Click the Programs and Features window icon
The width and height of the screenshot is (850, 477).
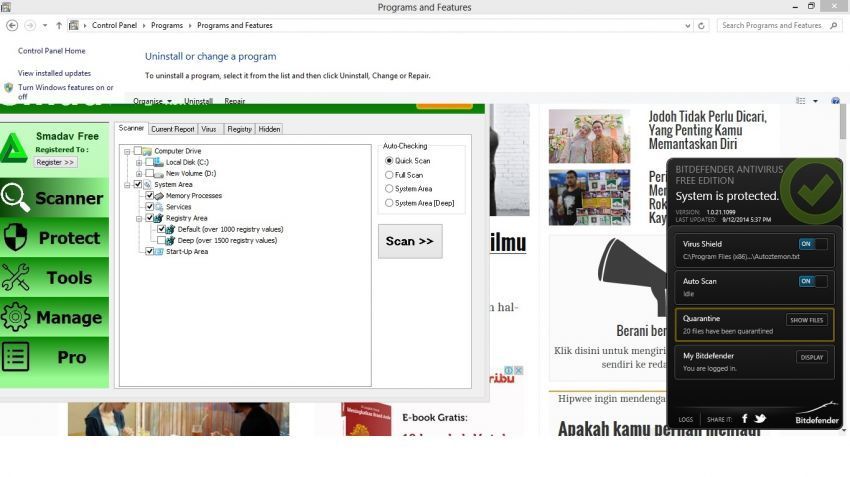click(x=5, y=7)
